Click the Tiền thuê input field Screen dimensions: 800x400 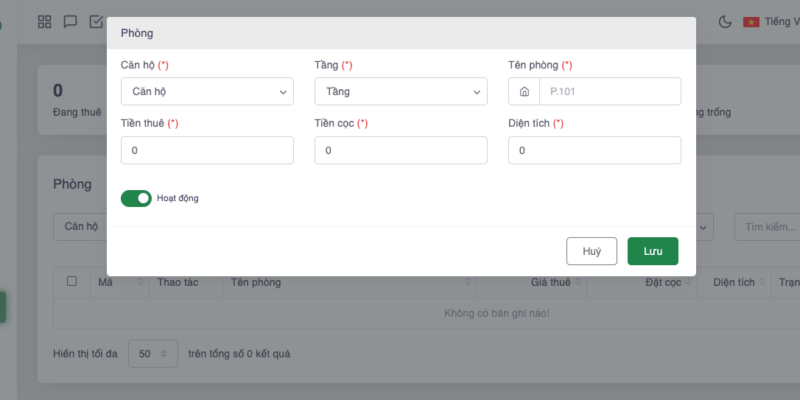click(207, 150)
